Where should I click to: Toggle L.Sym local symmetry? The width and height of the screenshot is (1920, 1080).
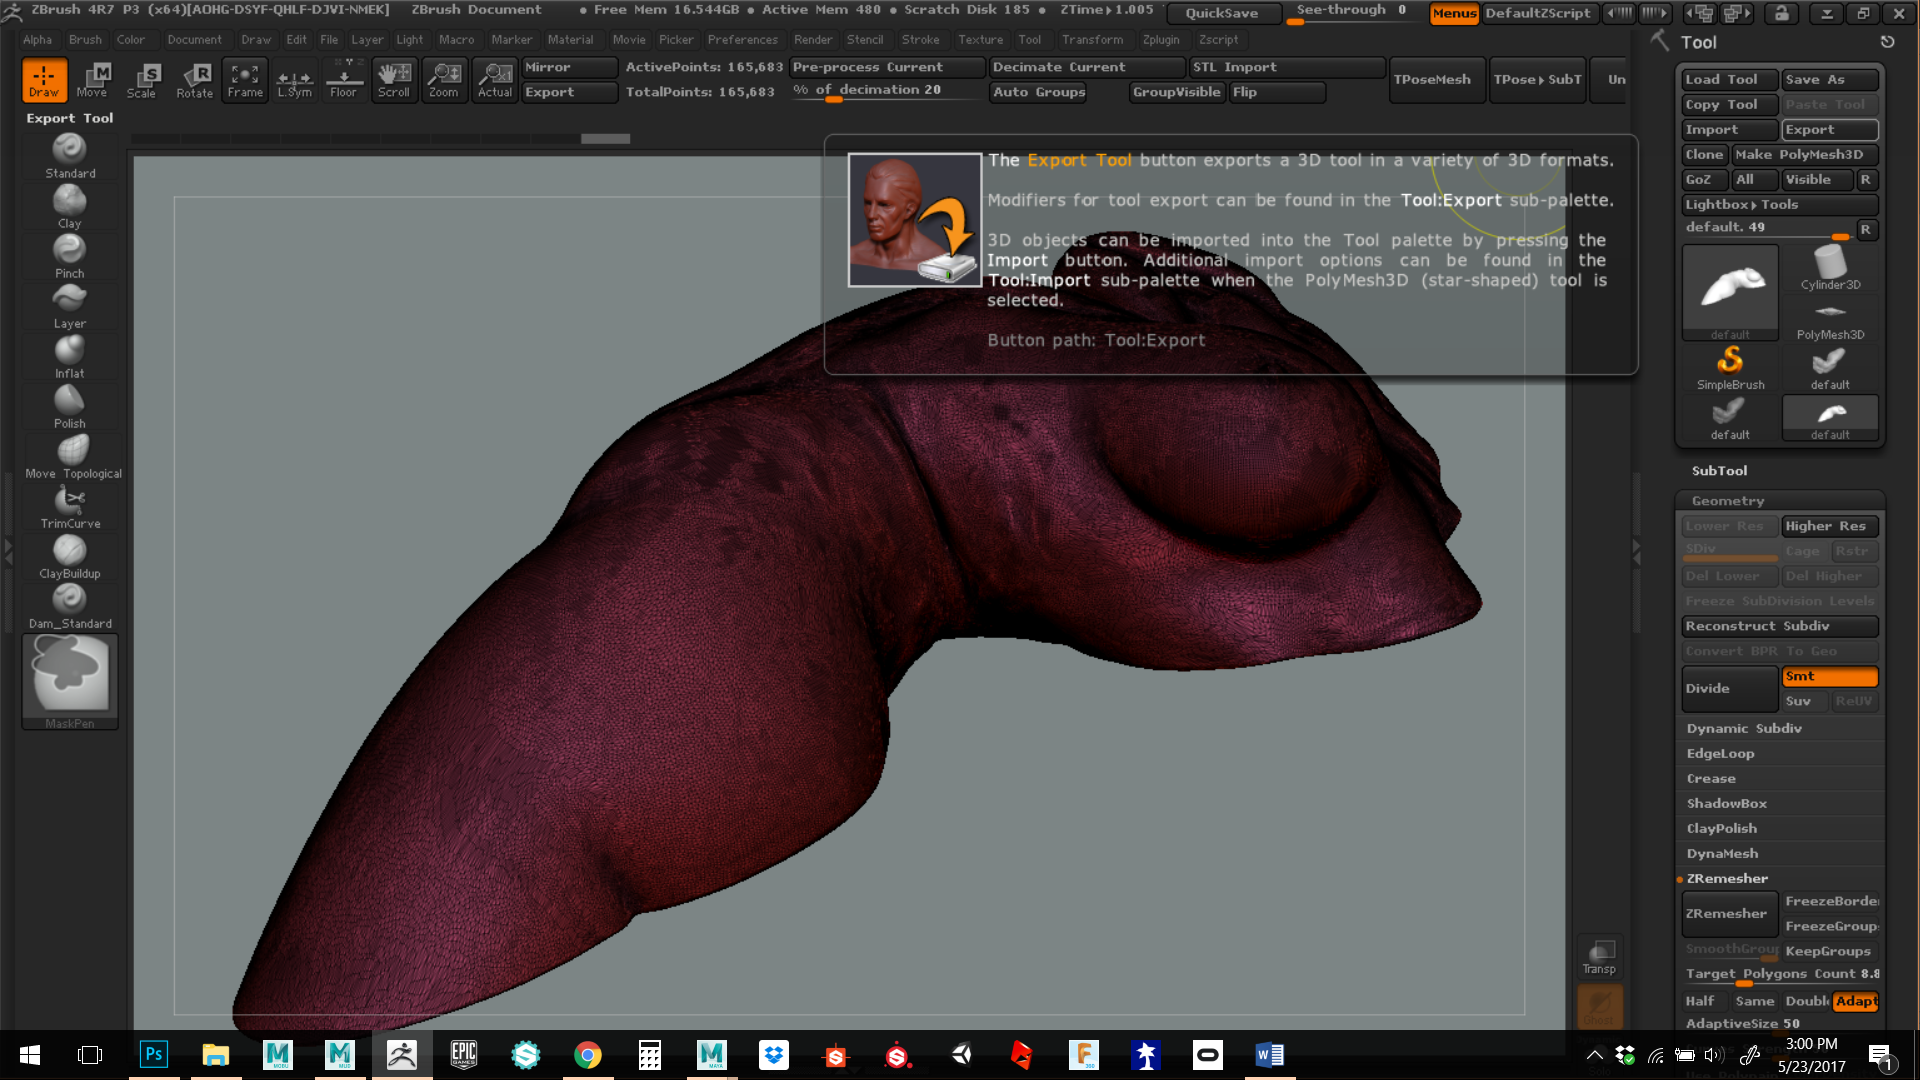(294, 80)
